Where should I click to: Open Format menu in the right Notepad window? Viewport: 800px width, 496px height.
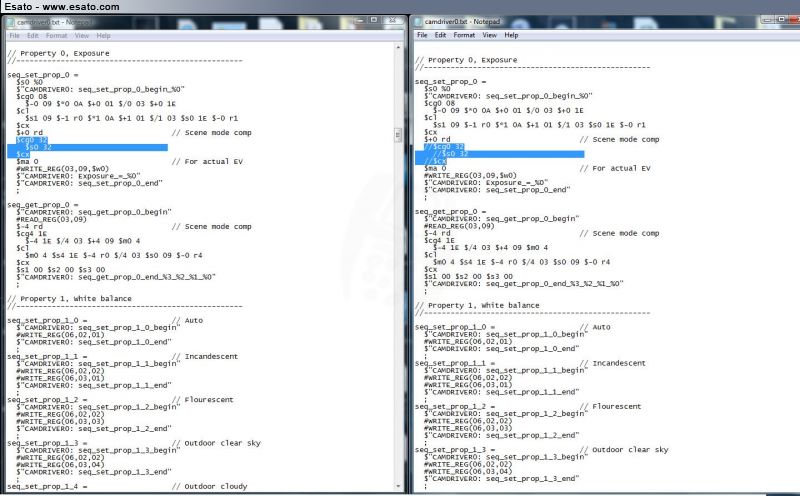[x=464, y=35]
